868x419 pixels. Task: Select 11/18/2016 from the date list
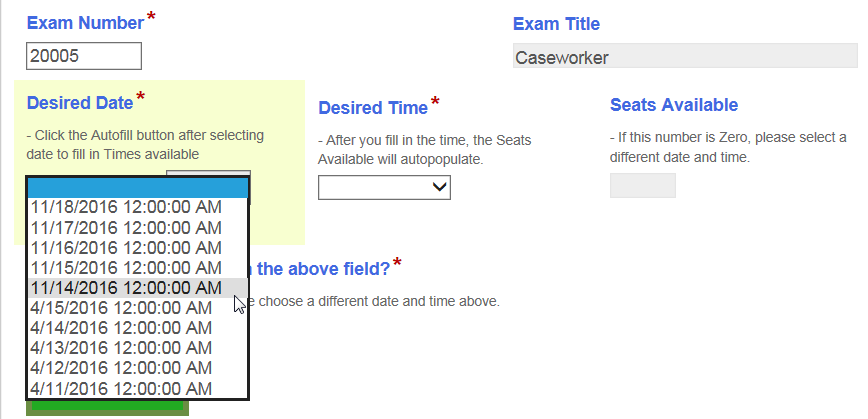[x=126, y=207]
